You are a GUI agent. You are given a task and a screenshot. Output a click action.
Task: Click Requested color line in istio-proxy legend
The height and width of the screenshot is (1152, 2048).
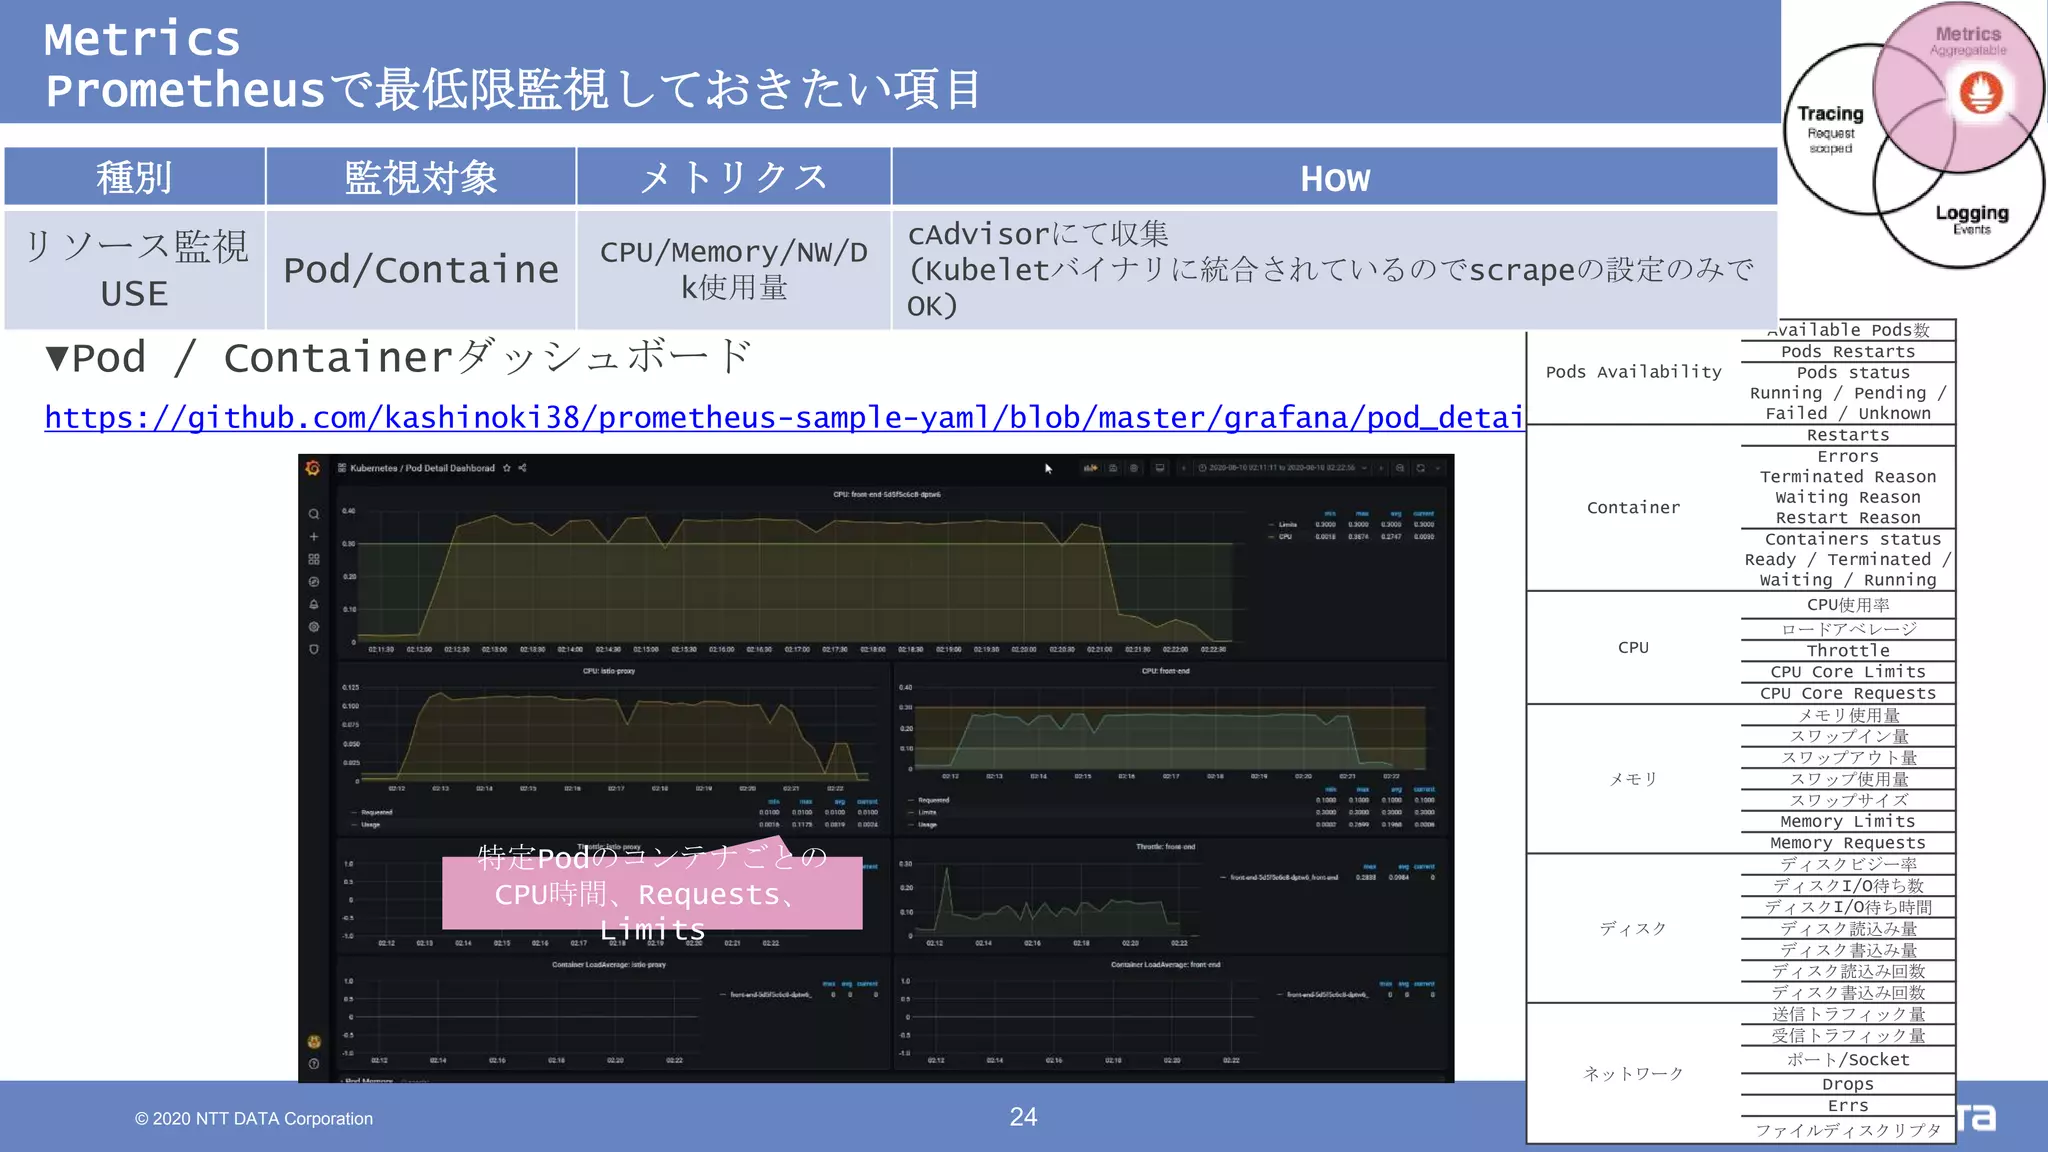(x=354, y=813)
